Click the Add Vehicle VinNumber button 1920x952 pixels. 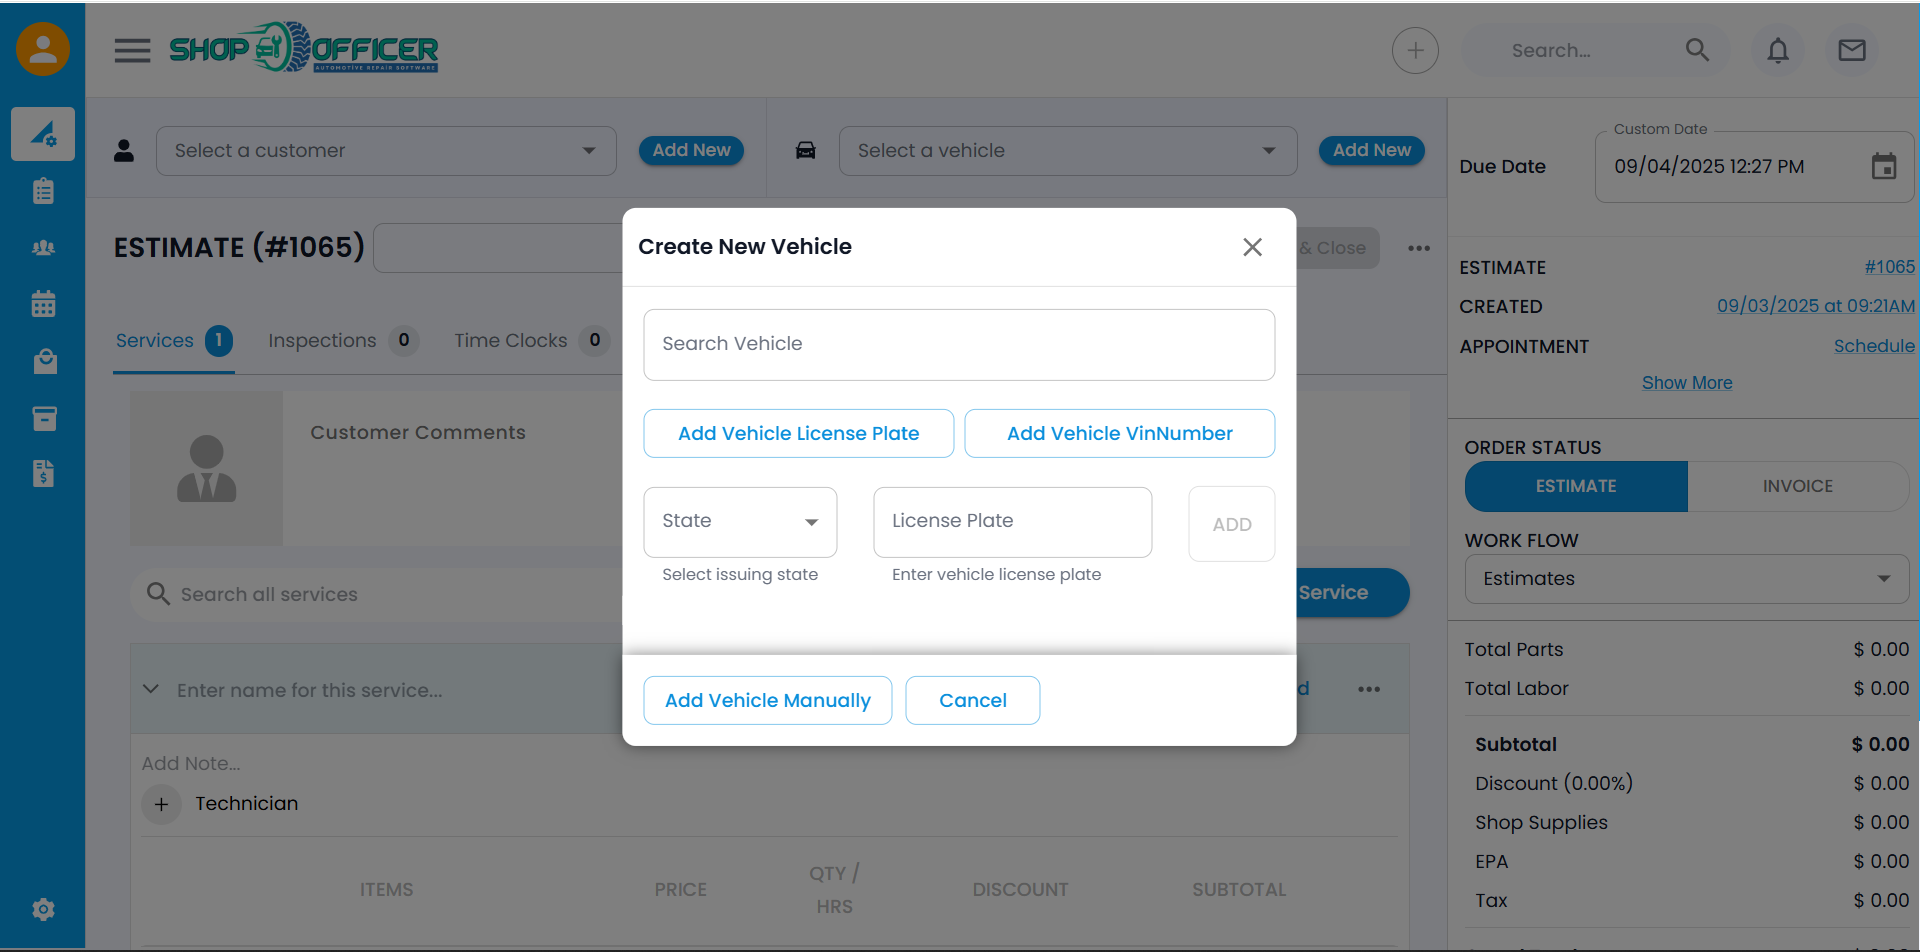(1119, 434)
